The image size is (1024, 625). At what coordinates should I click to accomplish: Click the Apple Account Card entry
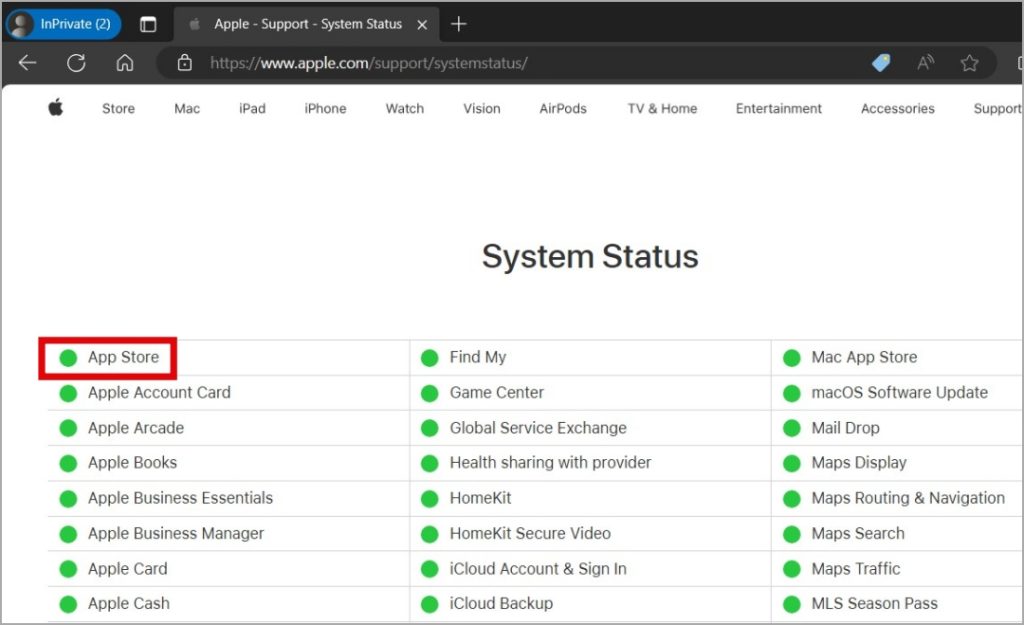(159, 393)
